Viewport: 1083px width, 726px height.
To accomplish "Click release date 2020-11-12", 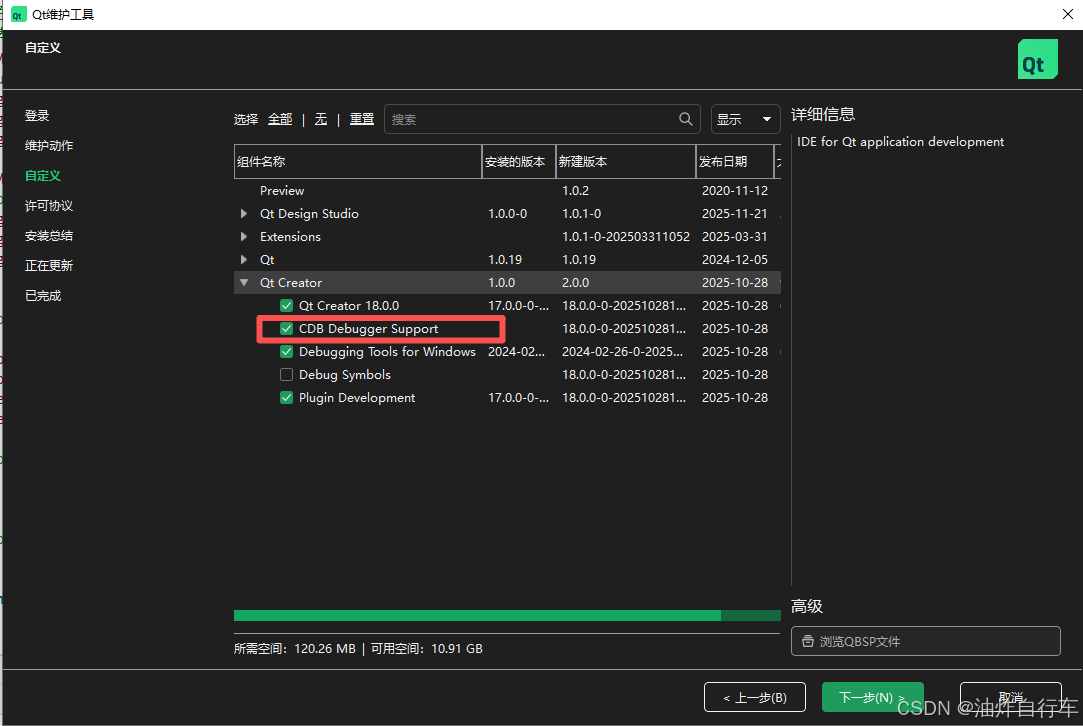I will click(735, 191).
